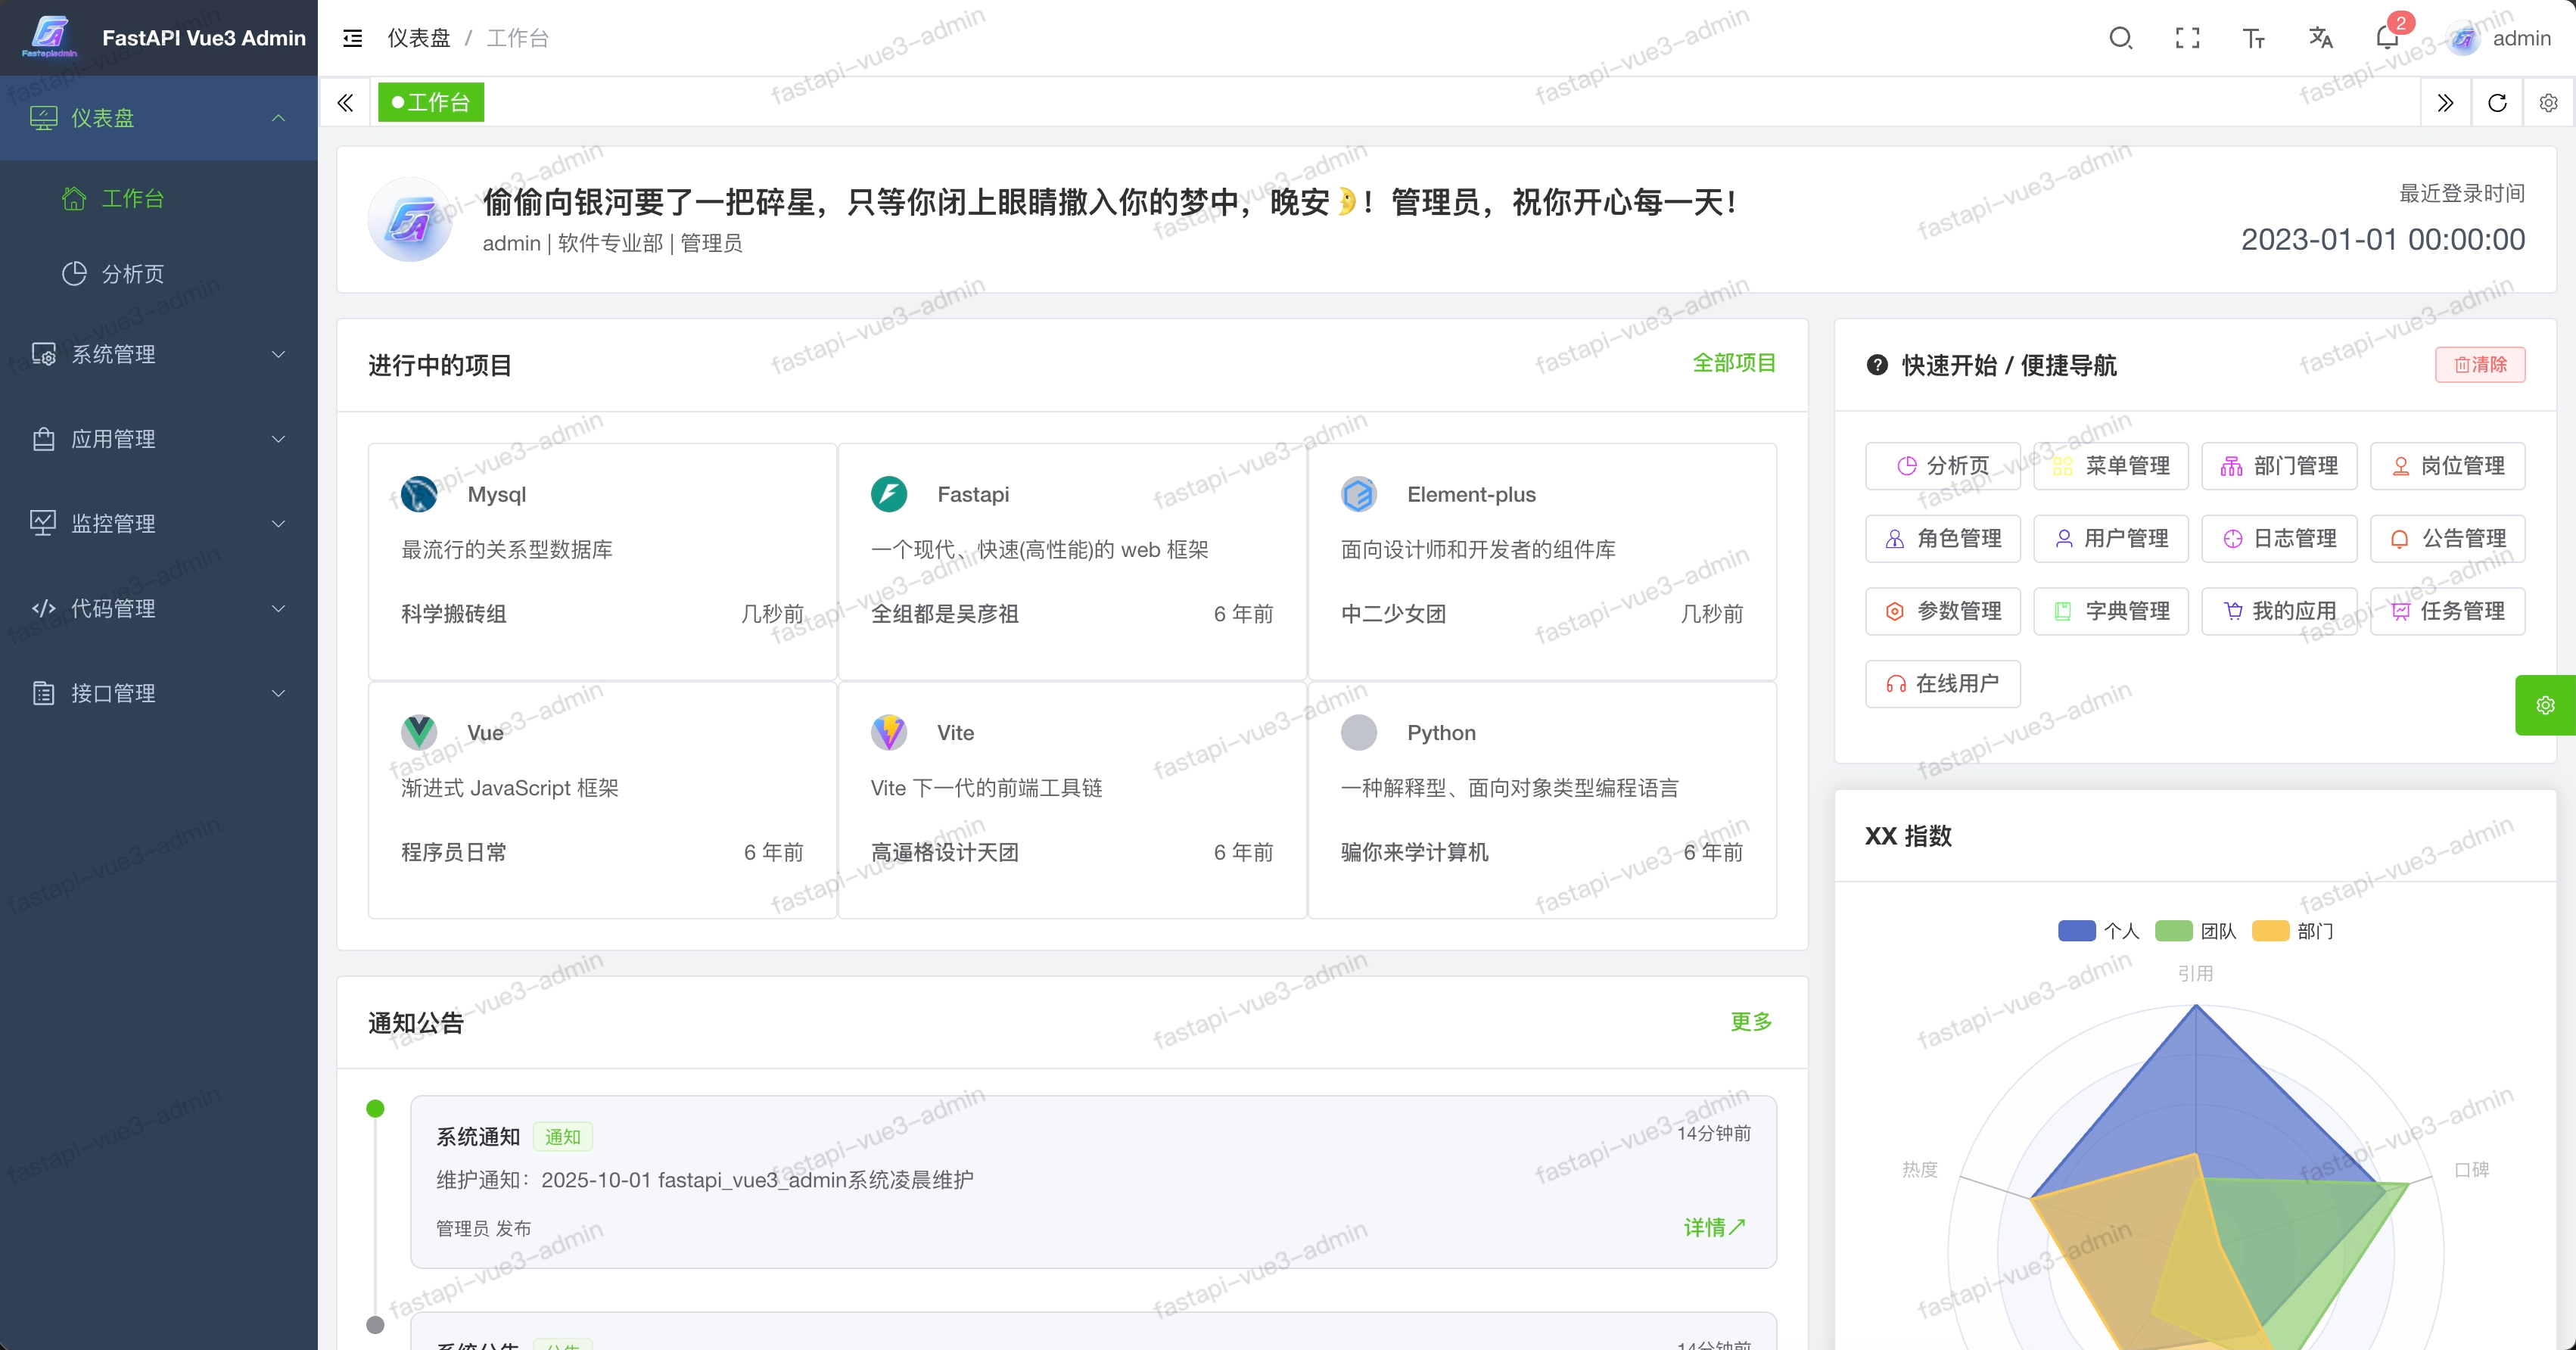2576x1350 pixels.
Task: Refresh the current page tab
Action: (2497, 102)
